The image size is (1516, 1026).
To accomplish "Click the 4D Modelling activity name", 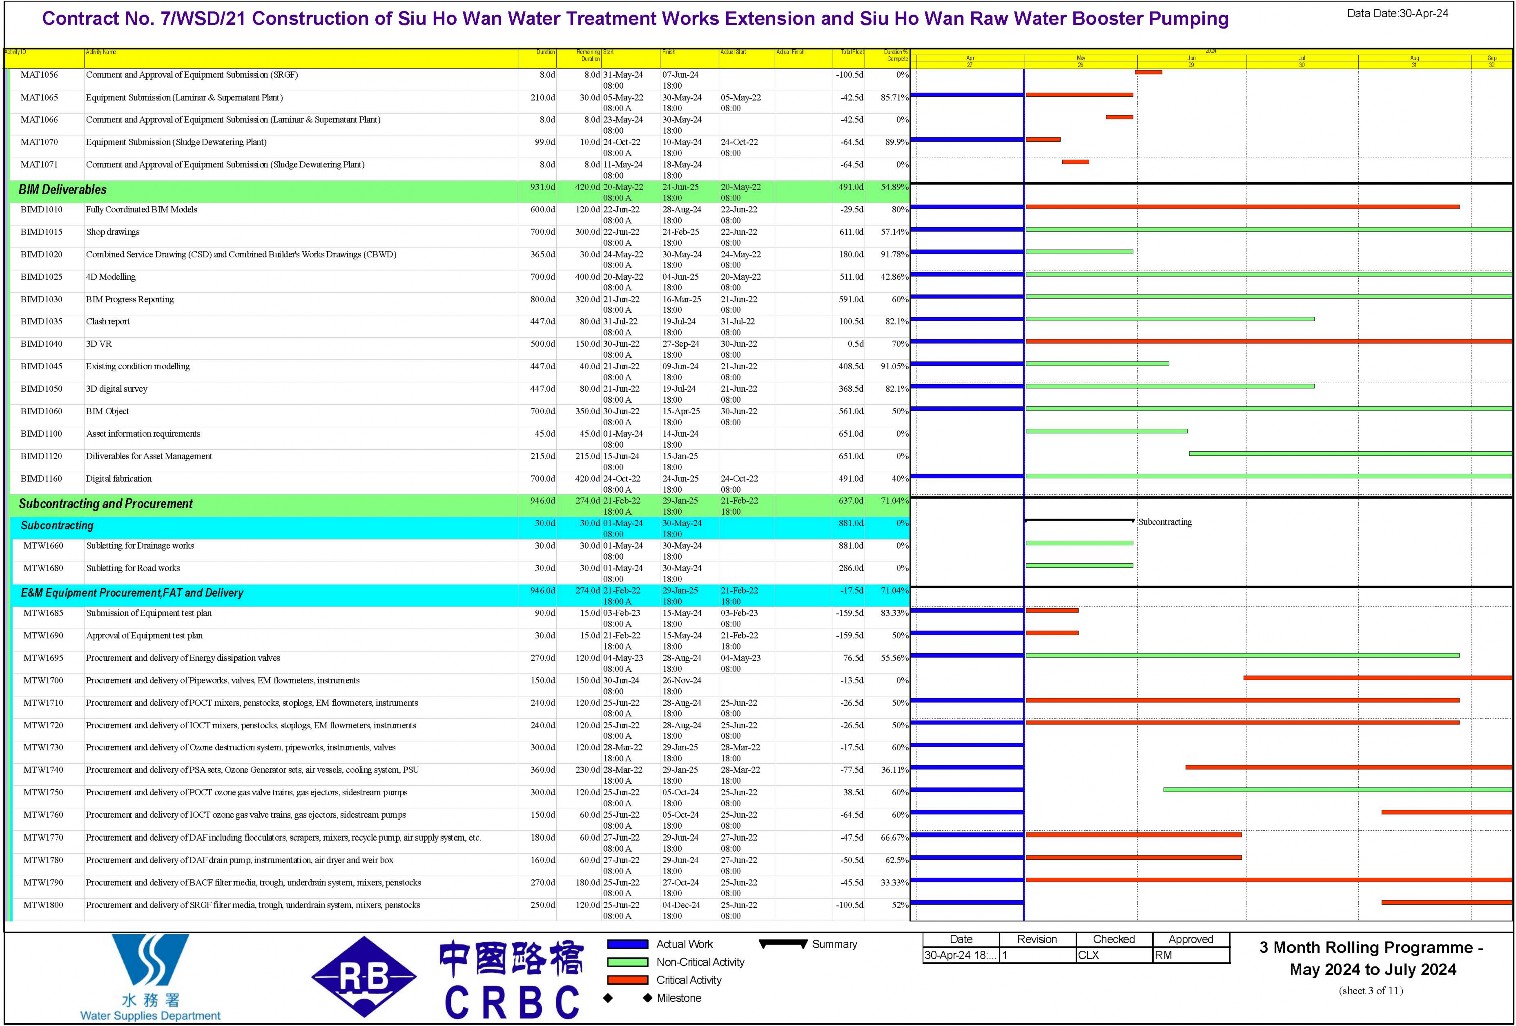I will pyautogui.click(x=110, y=277).
